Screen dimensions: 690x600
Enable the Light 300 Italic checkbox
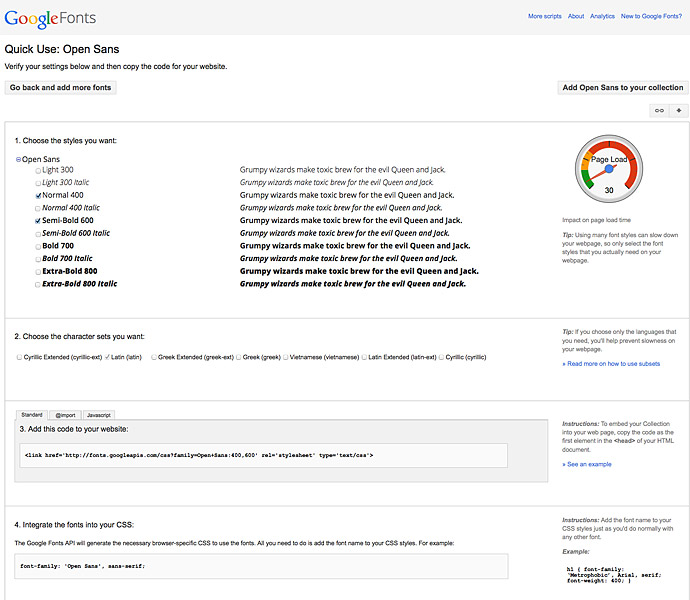(x=38, y=183)
